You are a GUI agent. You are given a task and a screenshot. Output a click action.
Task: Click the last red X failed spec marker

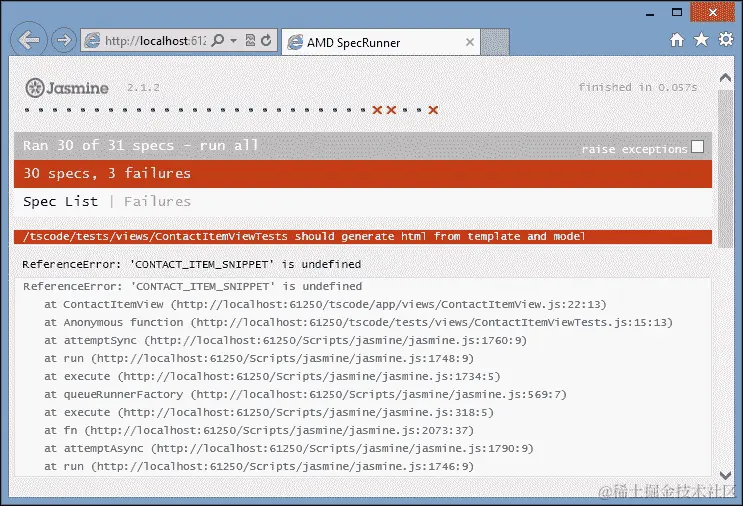[433, 110]
